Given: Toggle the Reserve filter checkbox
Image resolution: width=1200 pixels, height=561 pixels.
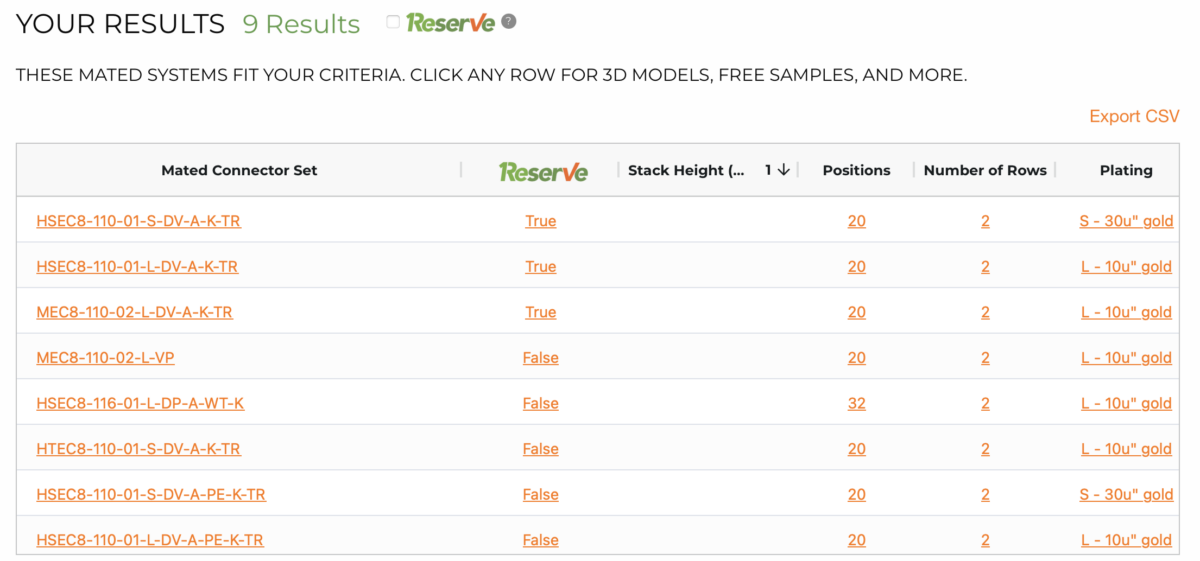Looking at the screenshot, I should tap(393, 22).
